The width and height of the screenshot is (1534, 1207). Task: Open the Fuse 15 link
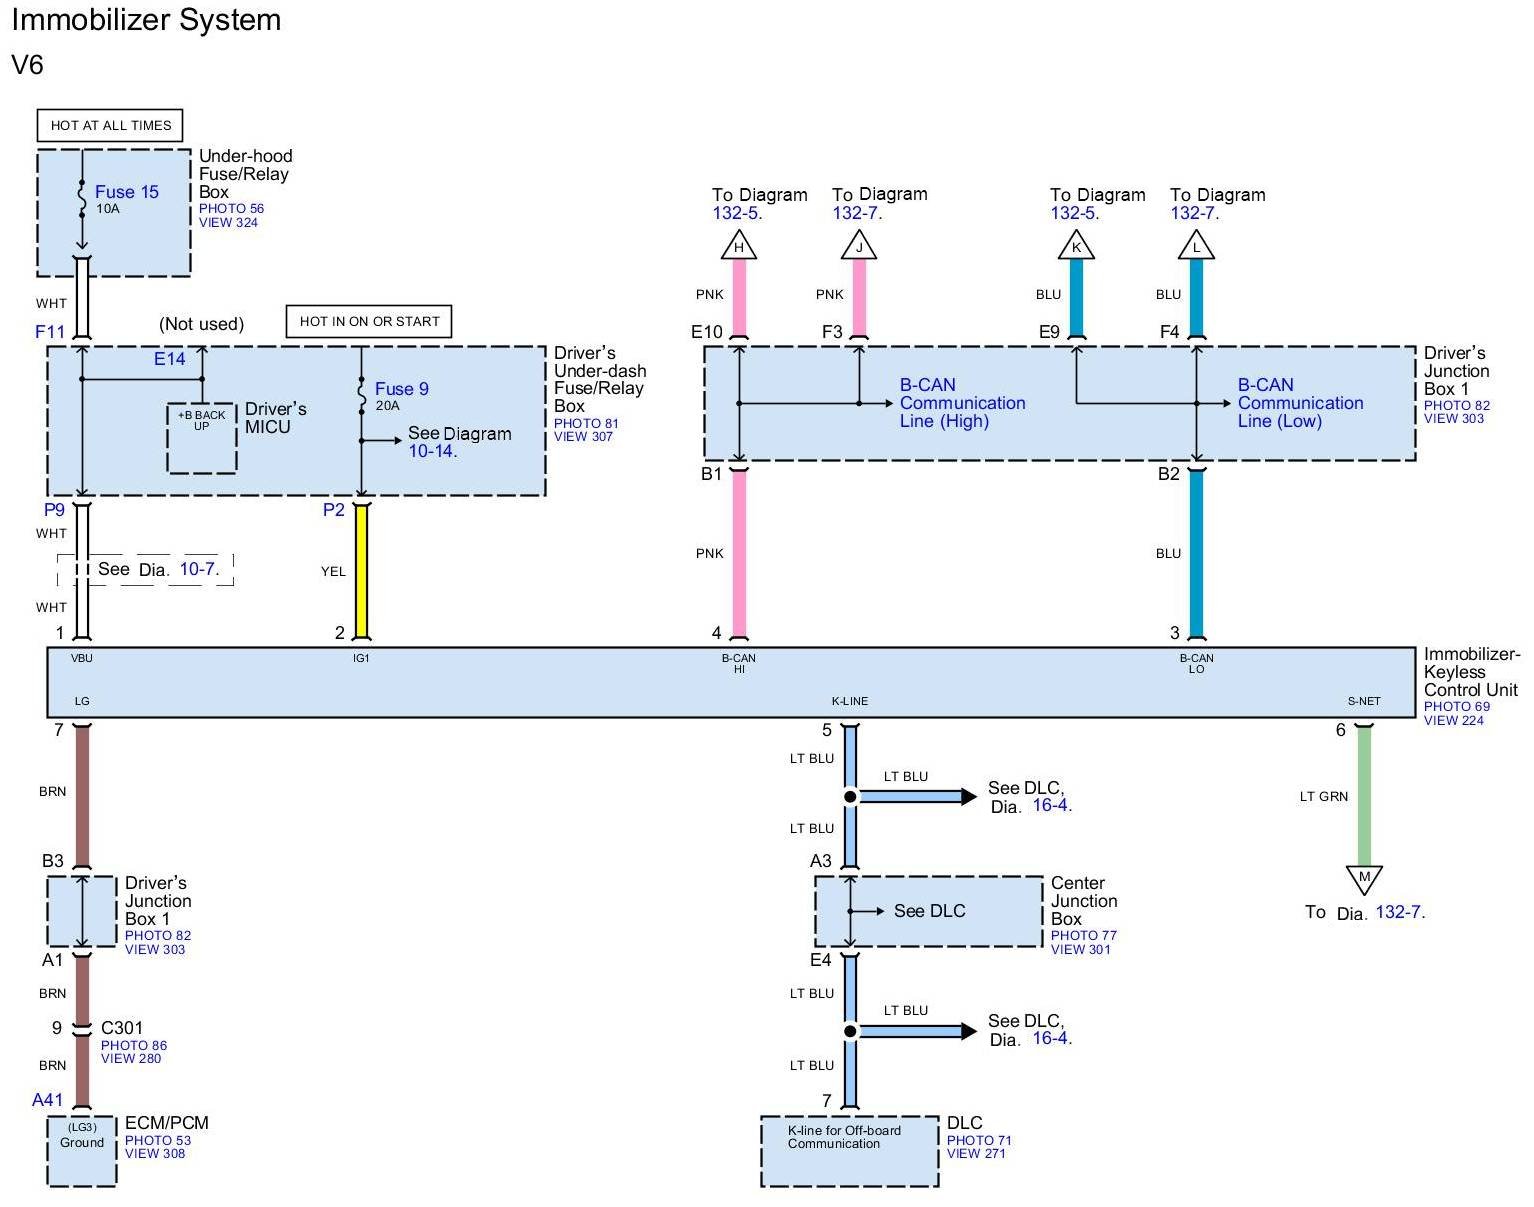(127, 192)
